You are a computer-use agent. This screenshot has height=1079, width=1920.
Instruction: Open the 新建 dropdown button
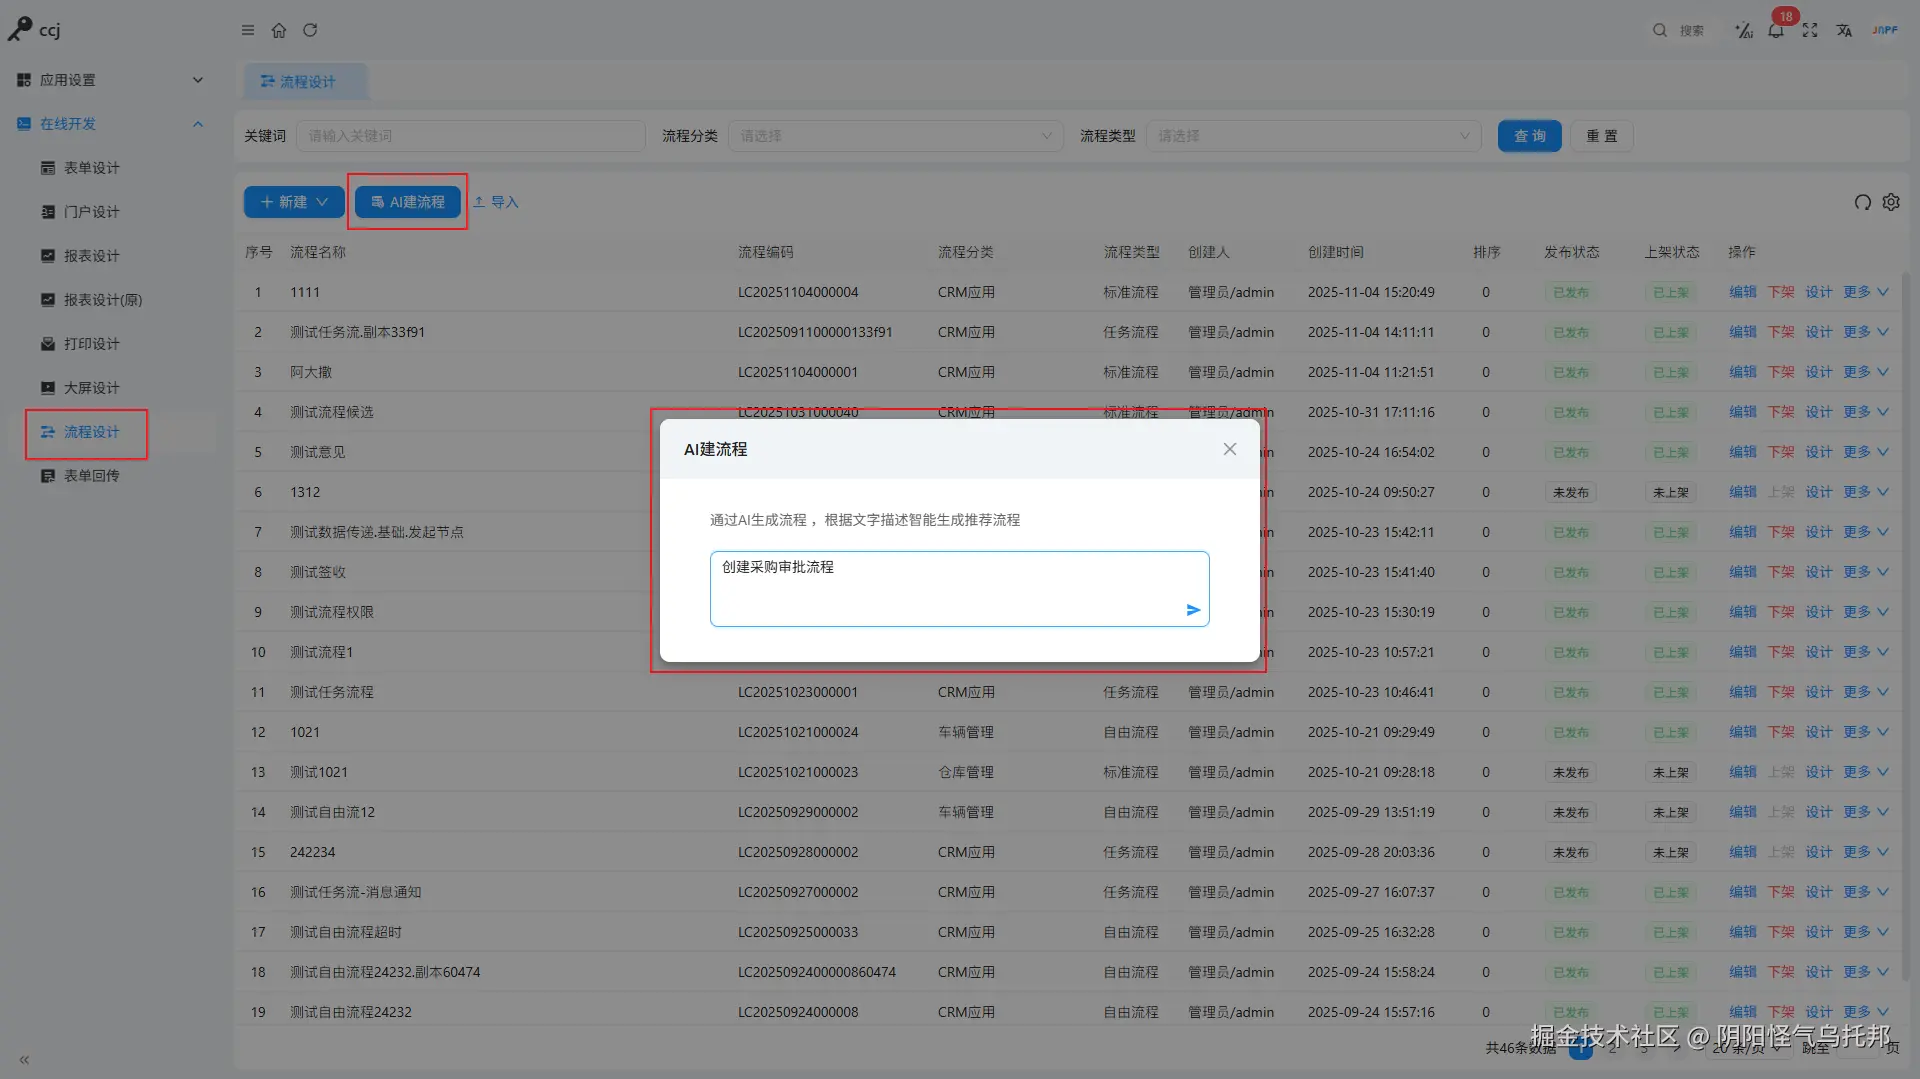(294, 202)
